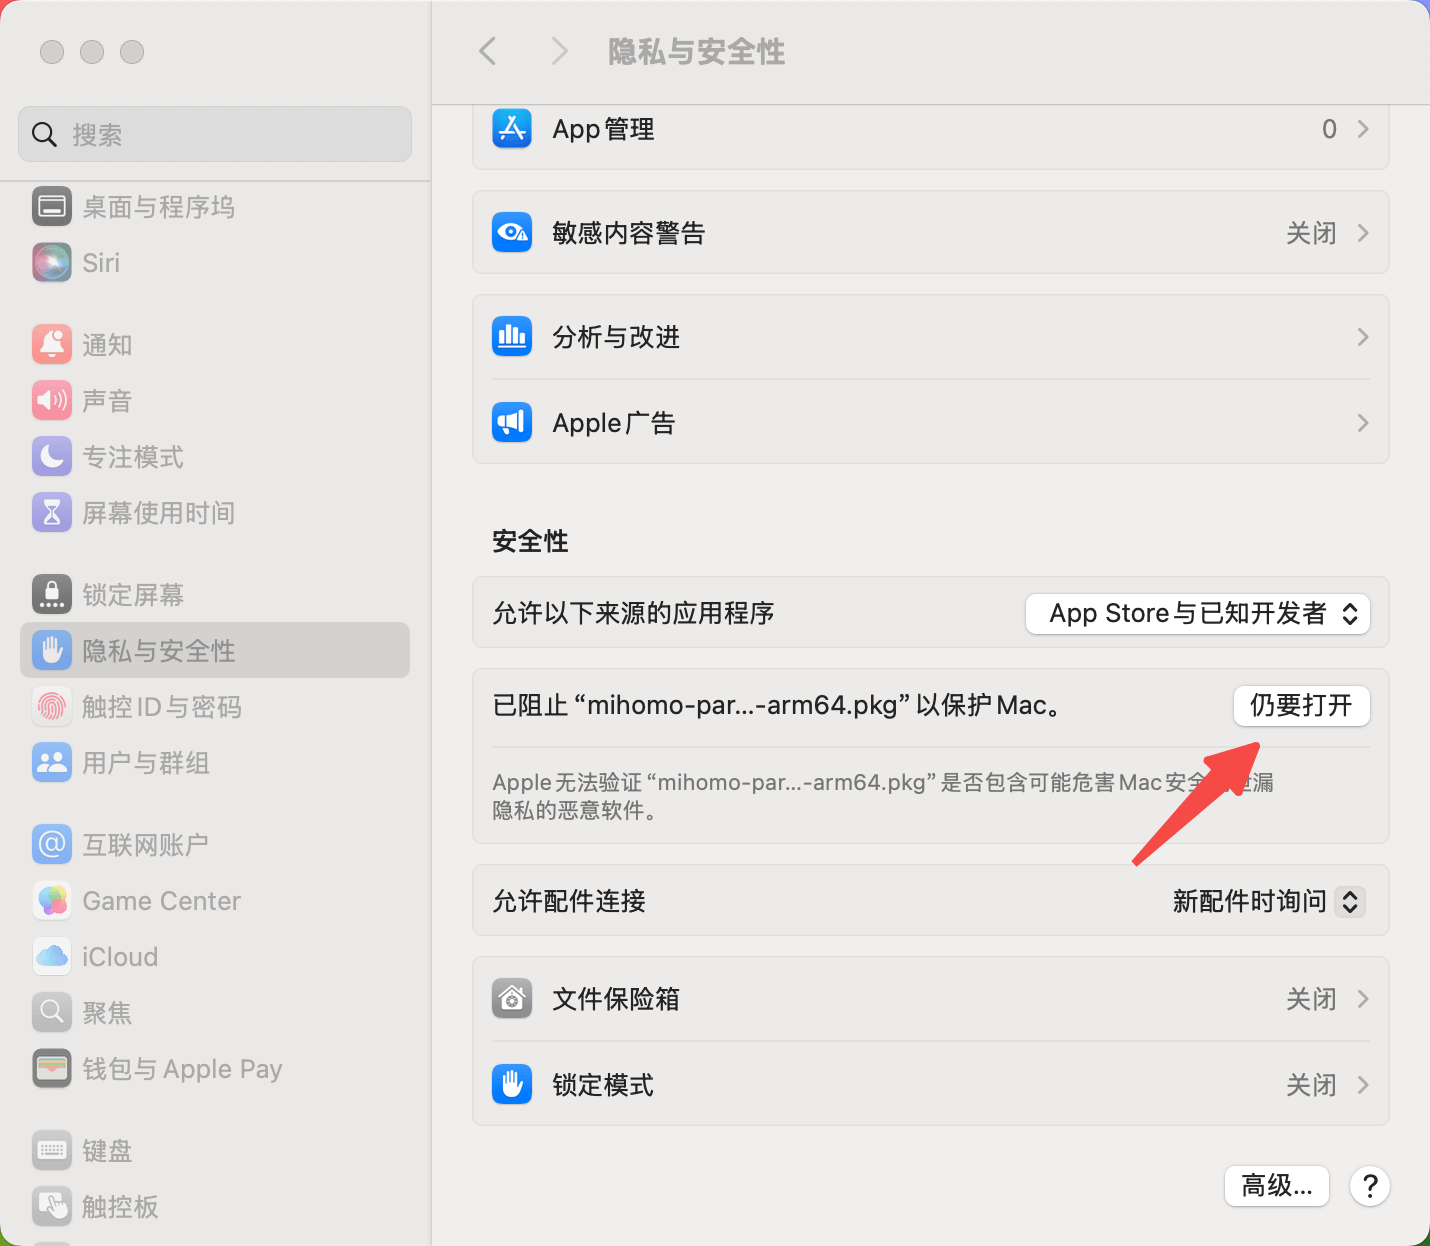This screenshot has height=1246, width=1430.
Task: Click the search field in sidebar
Action: (x=215, y=134)
